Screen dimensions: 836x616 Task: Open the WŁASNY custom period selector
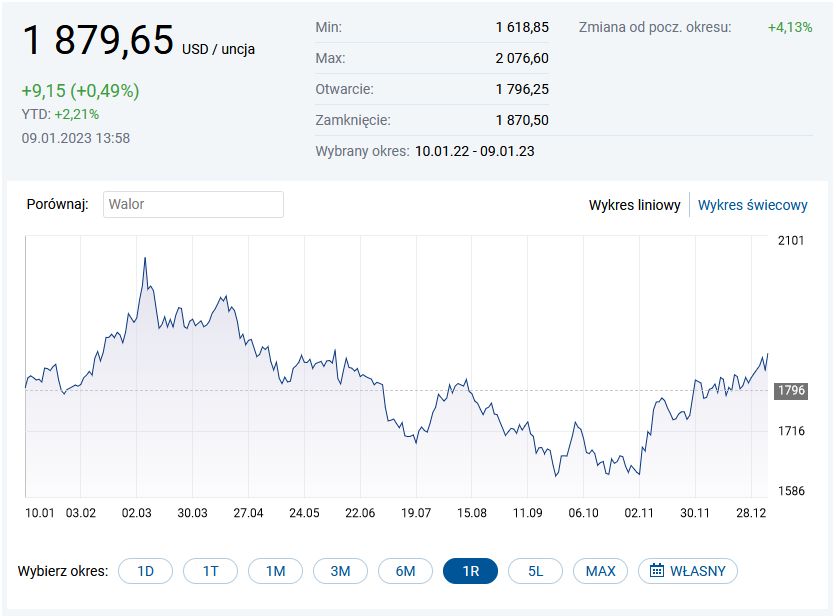click(x=686, y=571)
